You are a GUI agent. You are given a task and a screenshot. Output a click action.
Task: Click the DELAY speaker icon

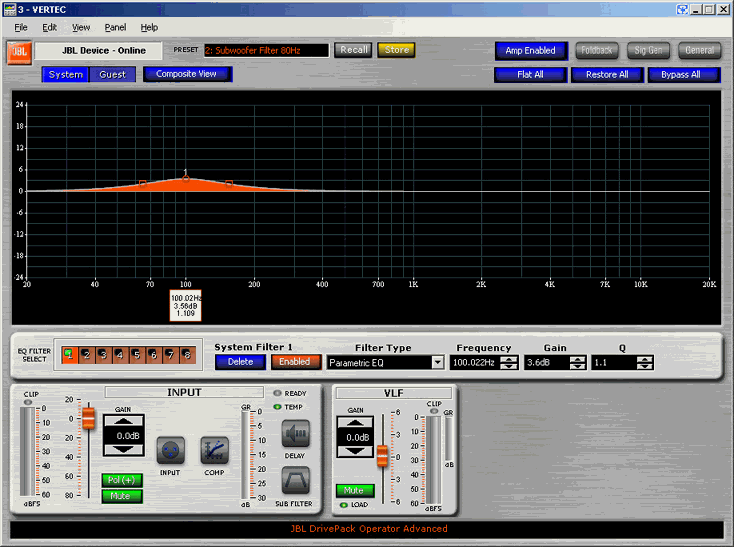pos(296,435)
